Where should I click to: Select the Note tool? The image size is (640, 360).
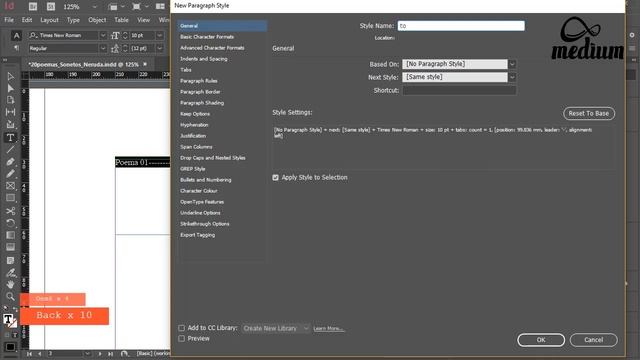click(x=11, y=260)
